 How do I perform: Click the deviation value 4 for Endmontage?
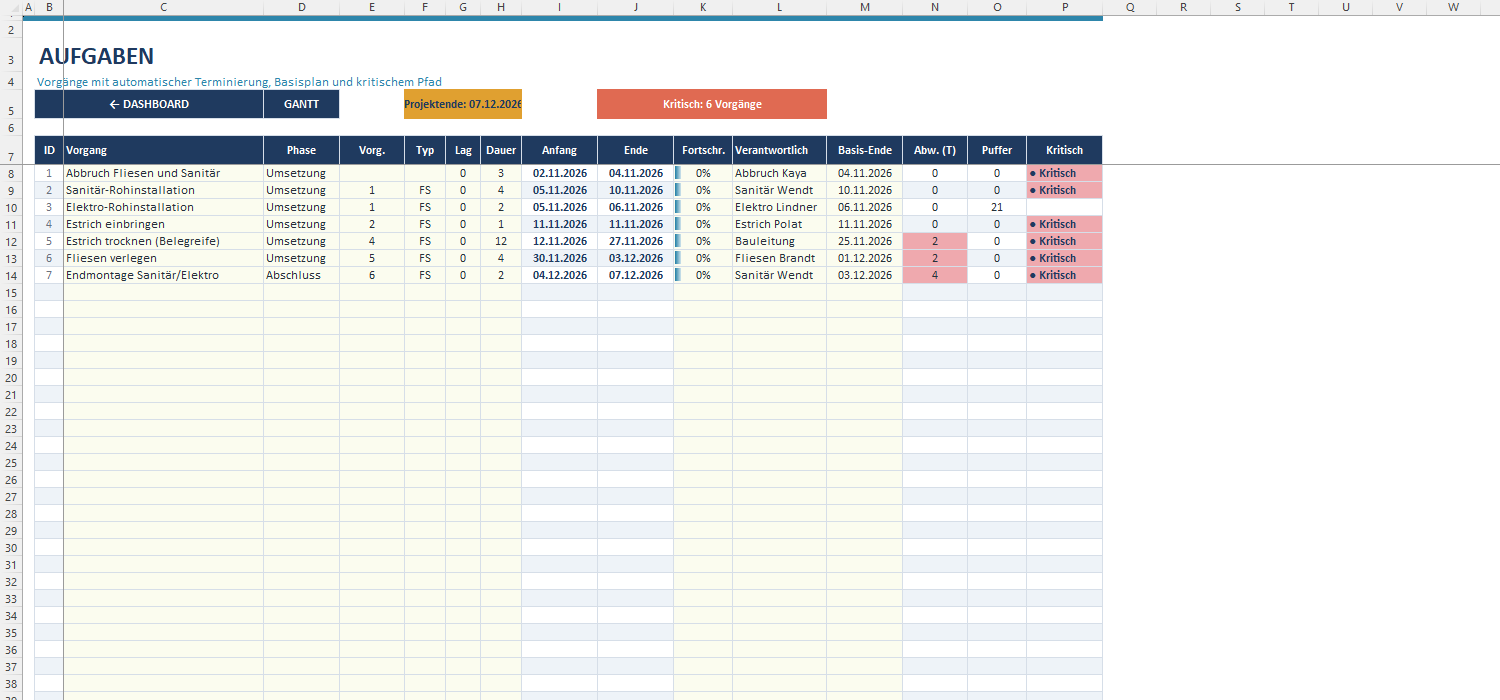[935, 275]
